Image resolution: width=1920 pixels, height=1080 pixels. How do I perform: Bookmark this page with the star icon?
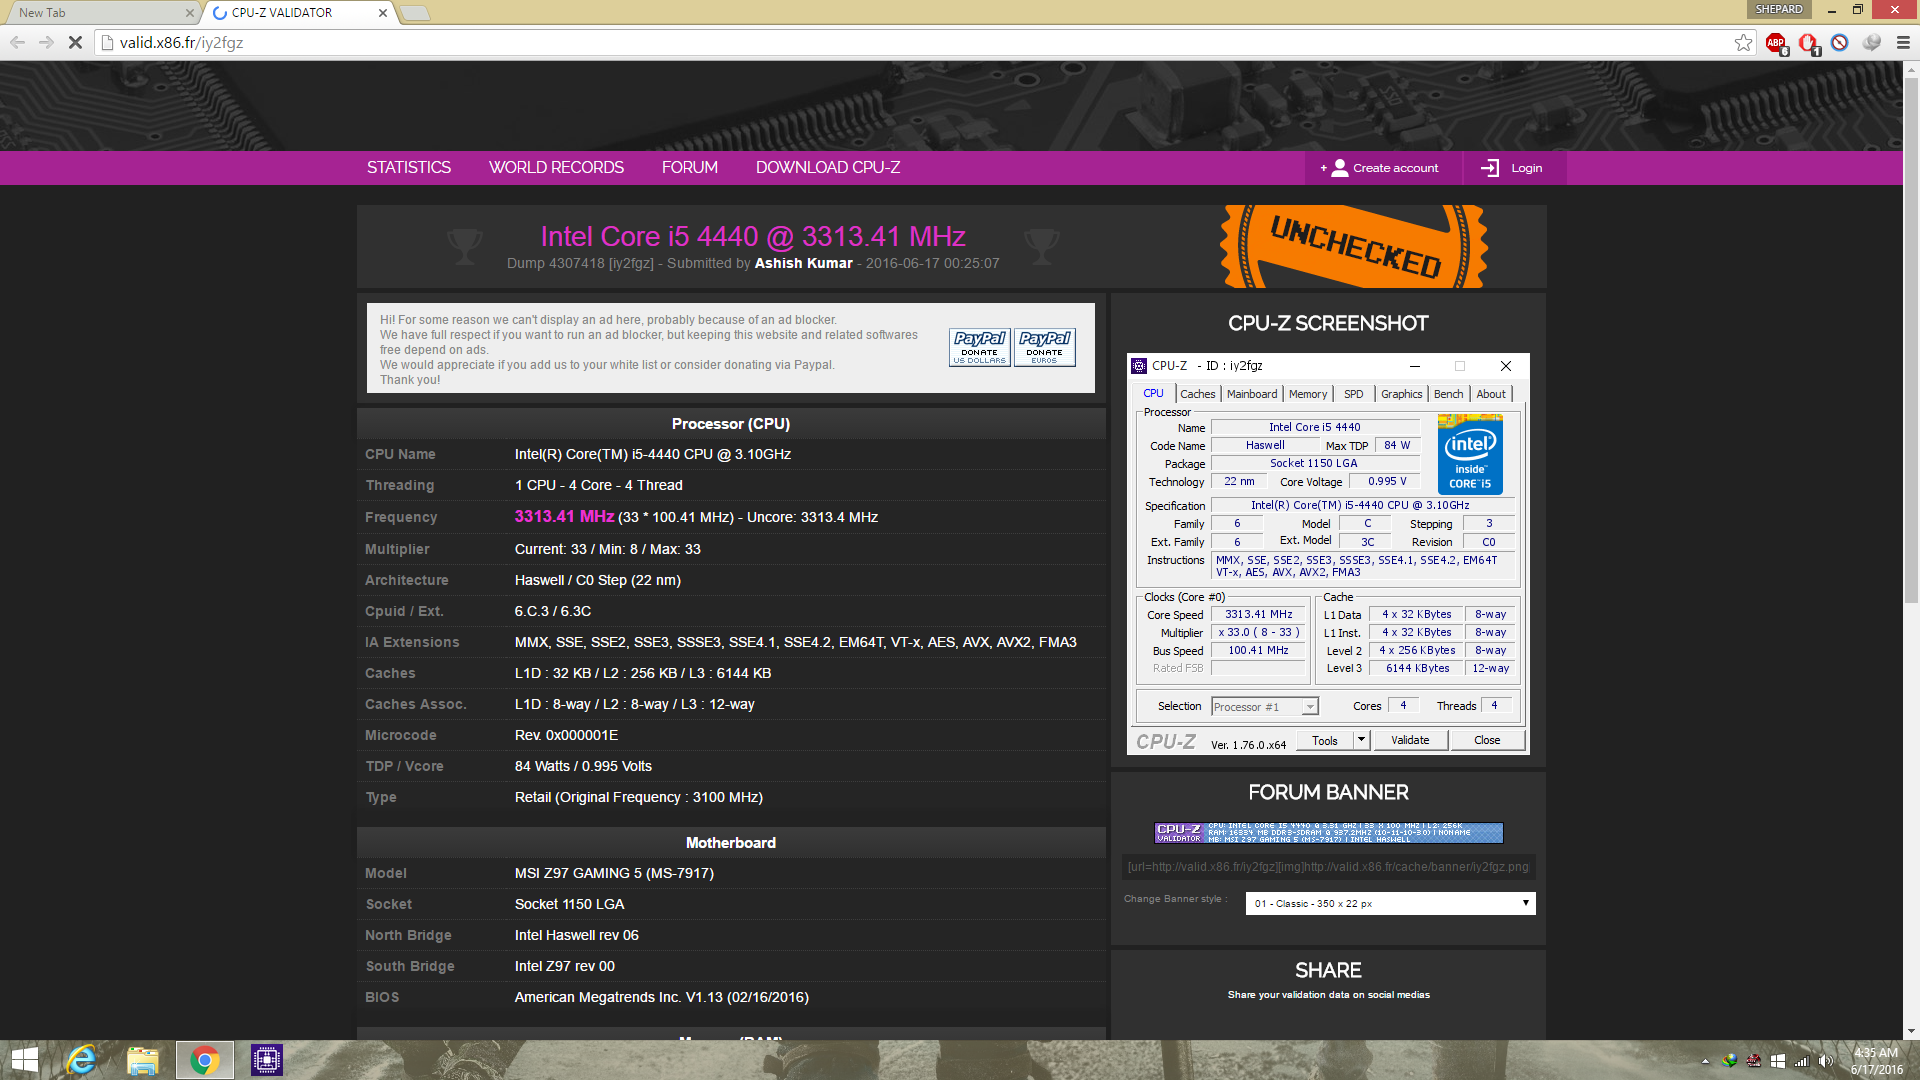(1744, 42)
